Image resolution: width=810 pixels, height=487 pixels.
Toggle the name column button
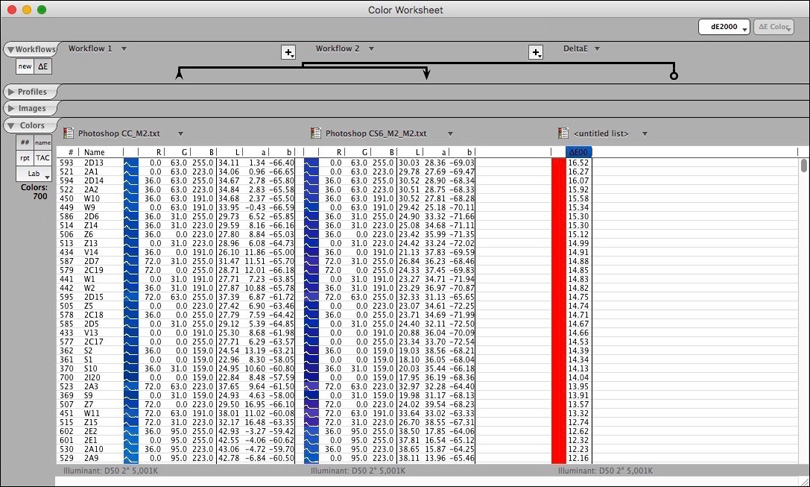(43, 142)
